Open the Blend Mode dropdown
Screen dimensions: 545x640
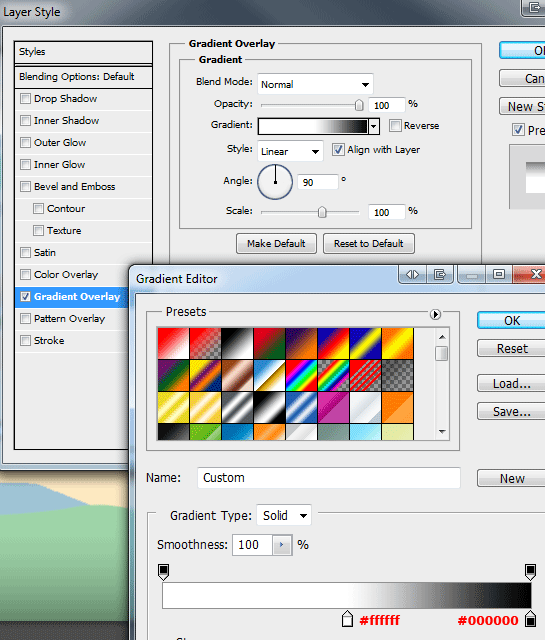[315, 84]
